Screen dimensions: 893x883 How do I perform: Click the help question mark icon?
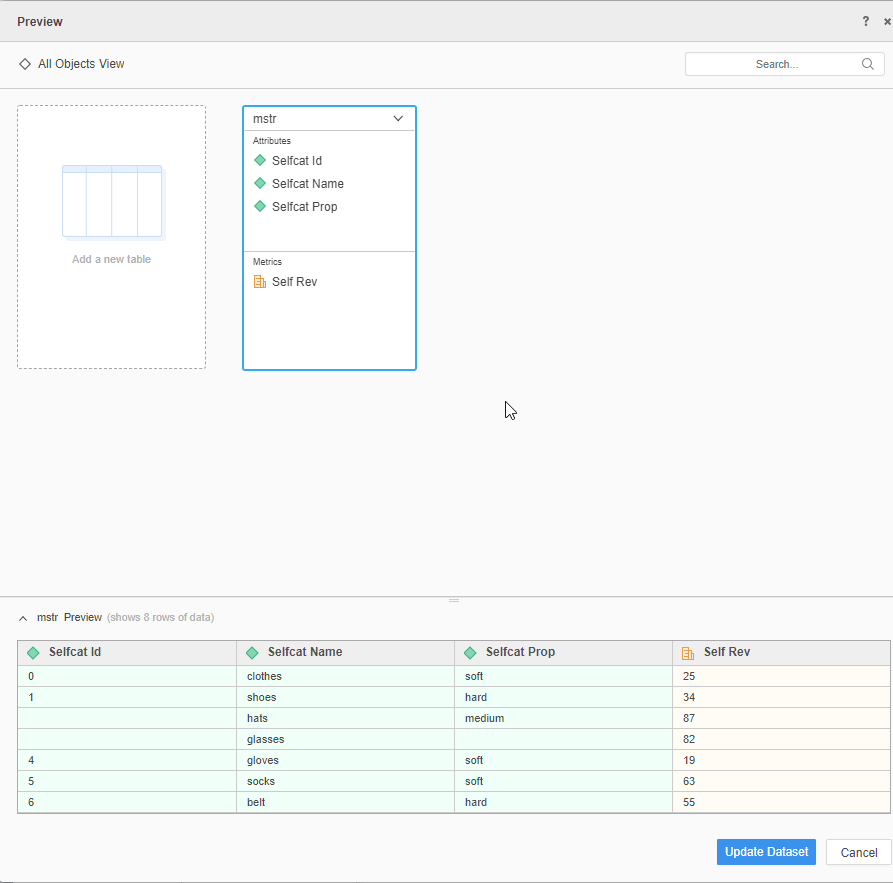tap(866, 22)
